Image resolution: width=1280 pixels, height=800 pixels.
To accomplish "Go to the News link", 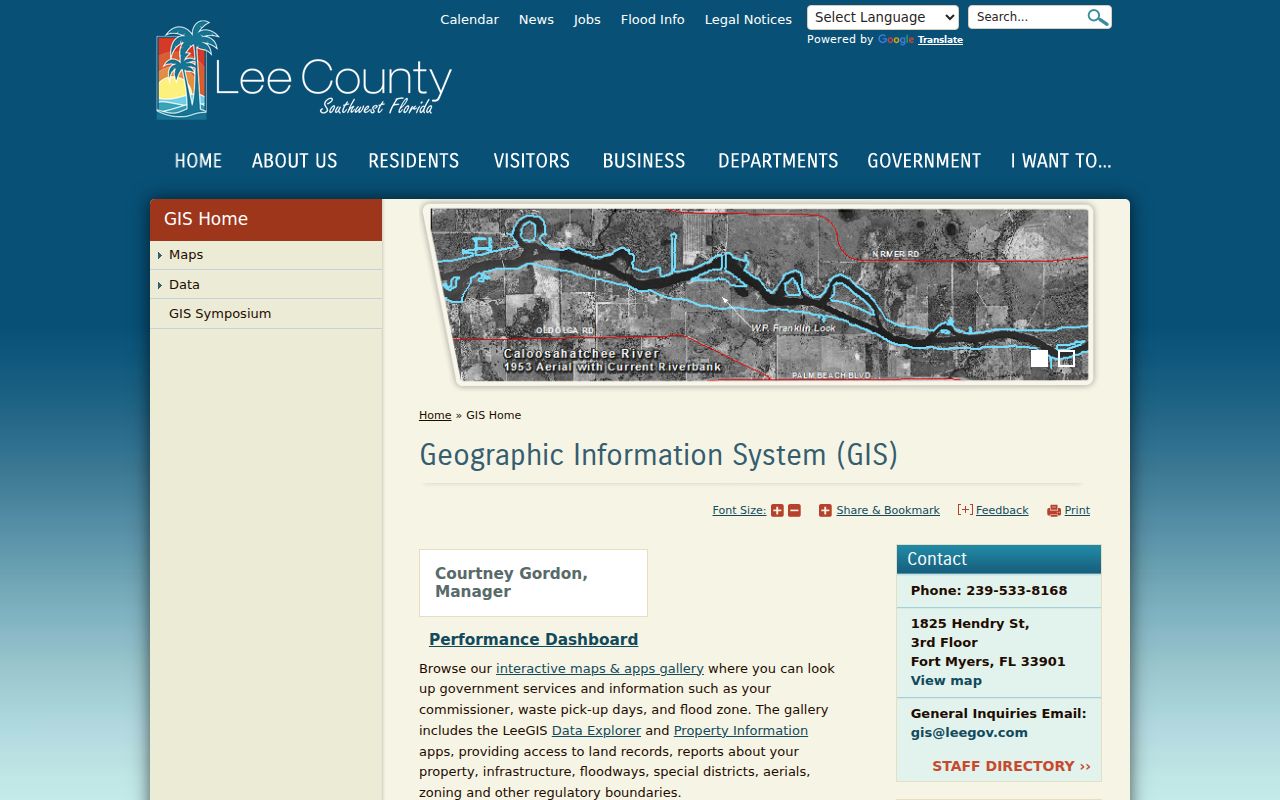I will (536, 19).
